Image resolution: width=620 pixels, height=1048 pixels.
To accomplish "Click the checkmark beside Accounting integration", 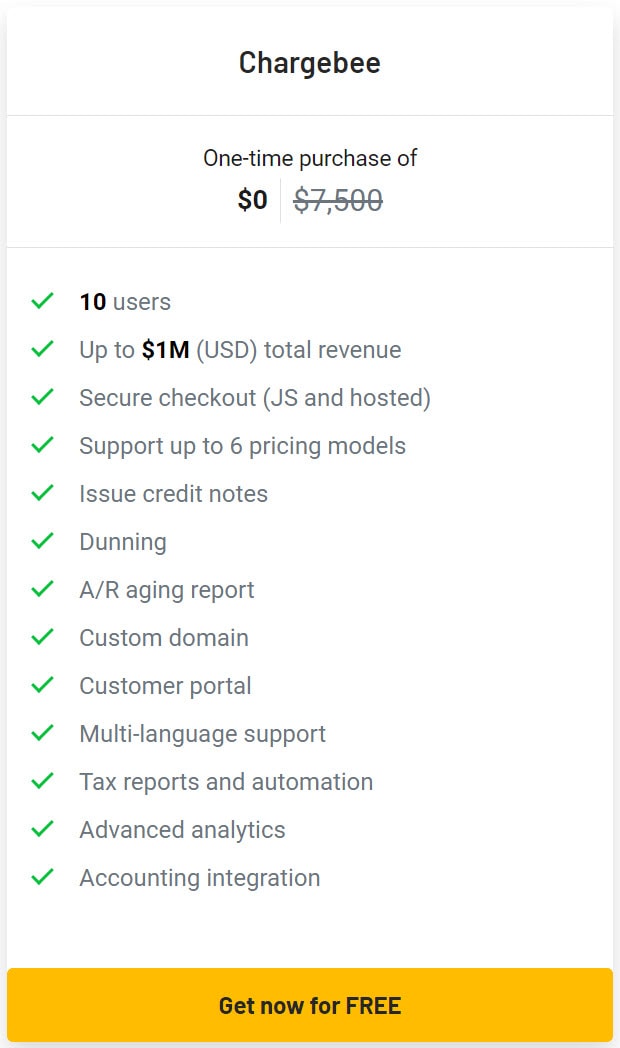I will click(42, 877).
